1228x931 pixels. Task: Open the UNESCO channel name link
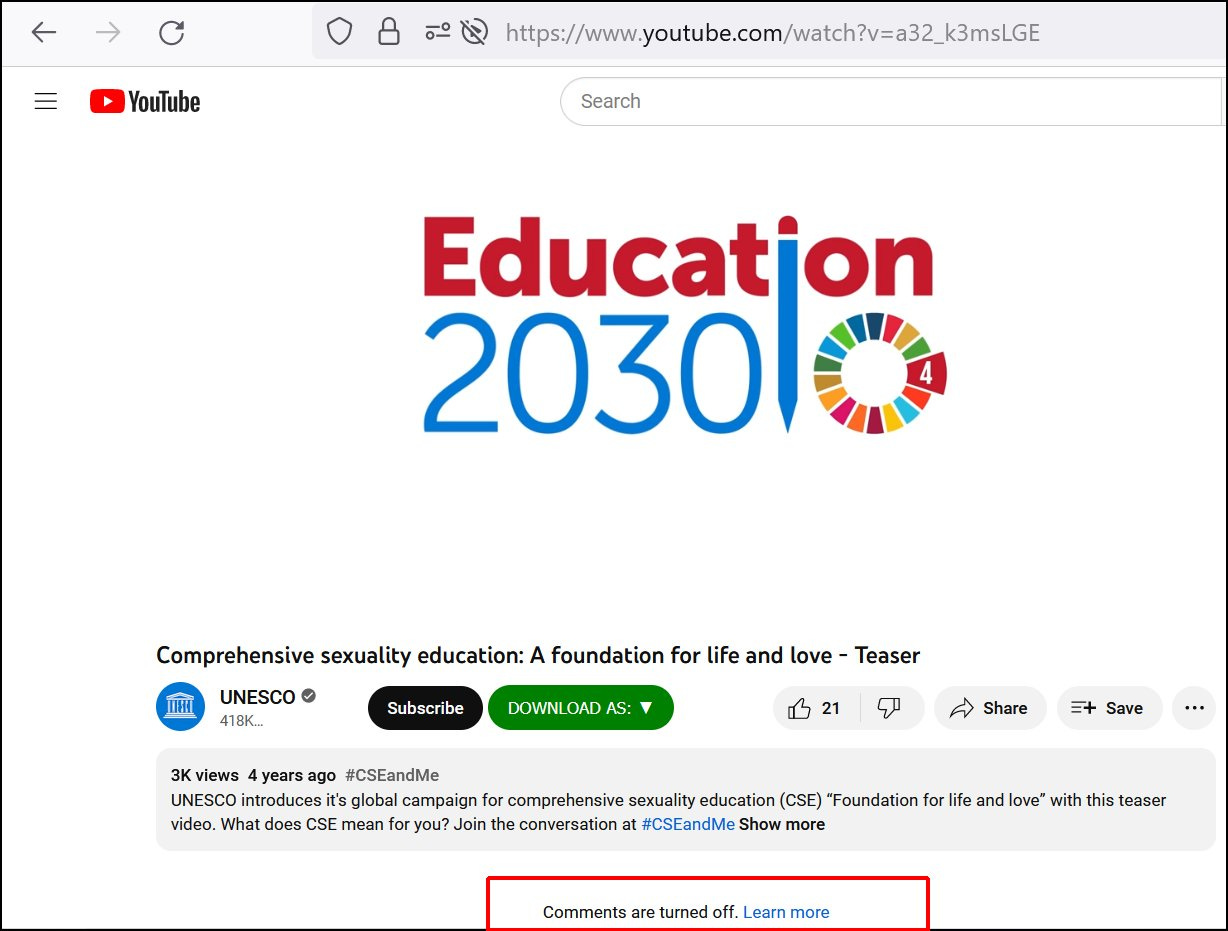click(x=258, y=697)
